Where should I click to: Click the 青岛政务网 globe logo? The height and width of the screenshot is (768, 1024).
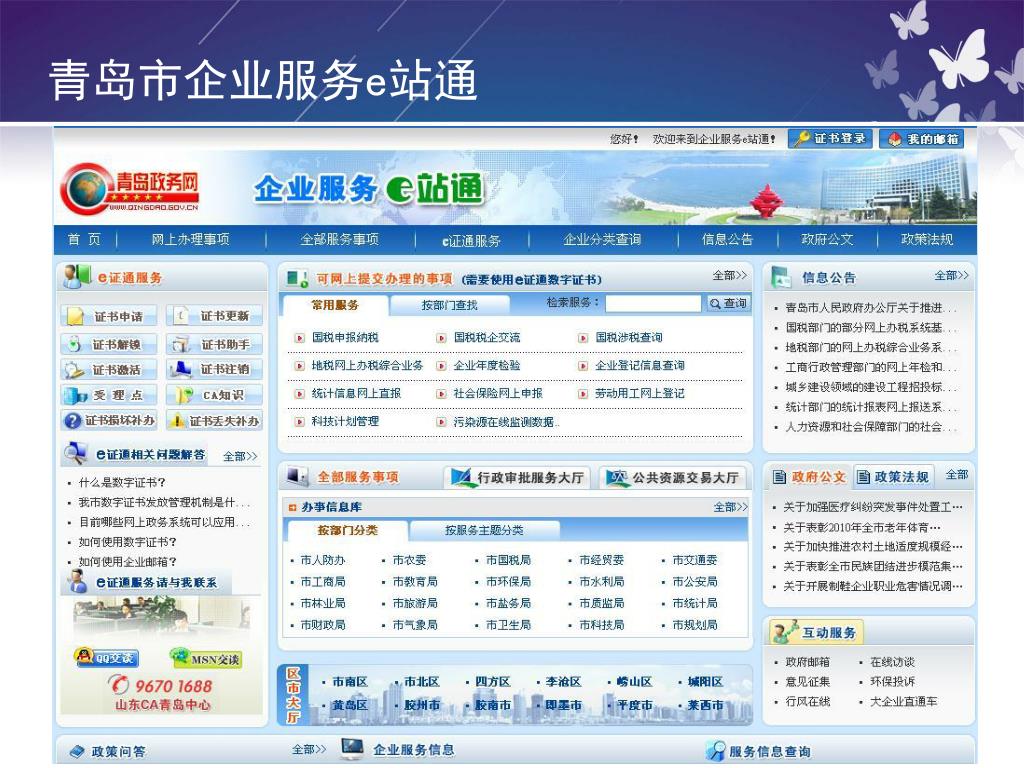click(x=129, y=189)
